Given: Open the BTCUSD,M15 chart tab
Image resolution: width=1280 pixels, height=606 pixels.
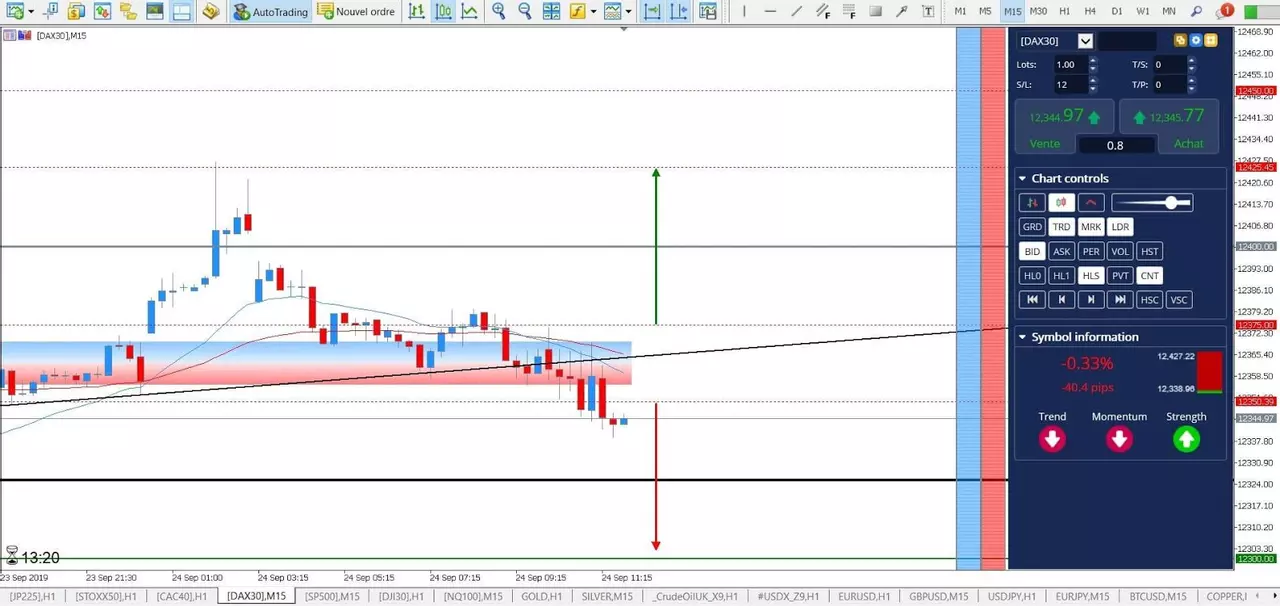Looking at the screenshot, I should point(1160,596).
